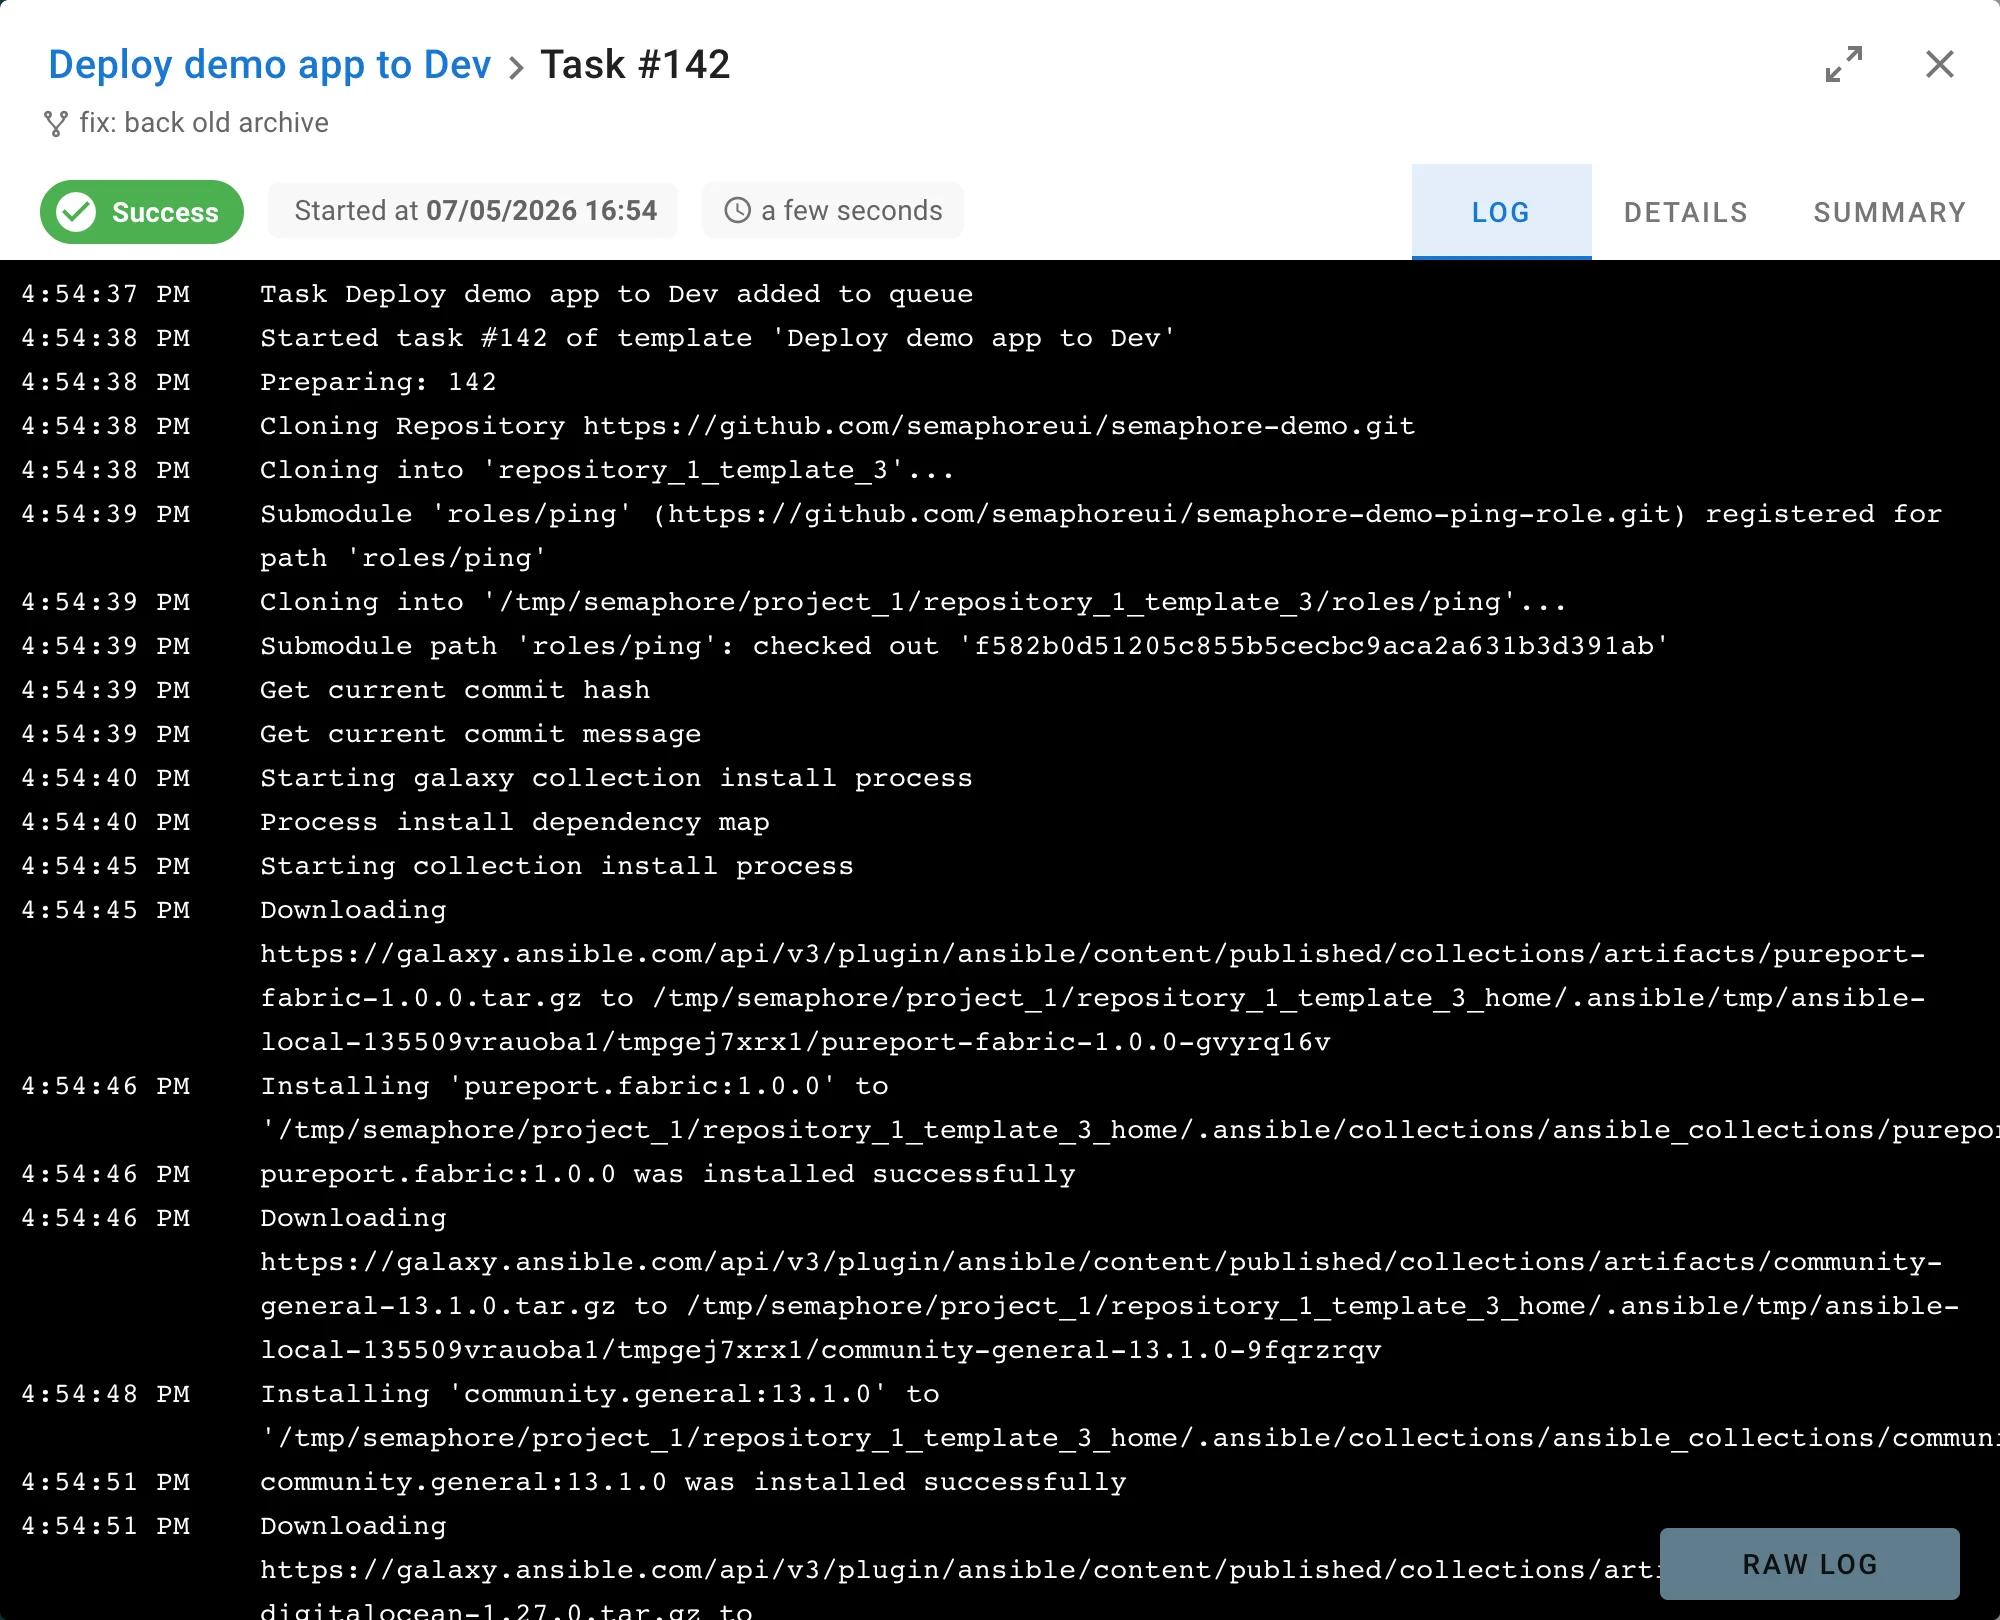Click the 4:54:48 PM timestamp
The height and width of the screenshot is (1620, 2000).
(105, 1394)
